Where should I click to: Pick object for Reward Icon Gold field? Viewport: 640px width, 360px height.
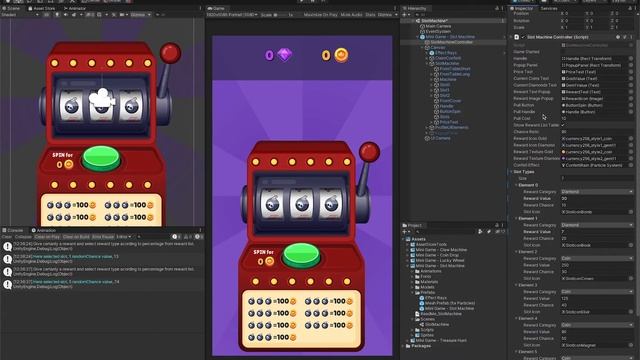click(631, 138)
